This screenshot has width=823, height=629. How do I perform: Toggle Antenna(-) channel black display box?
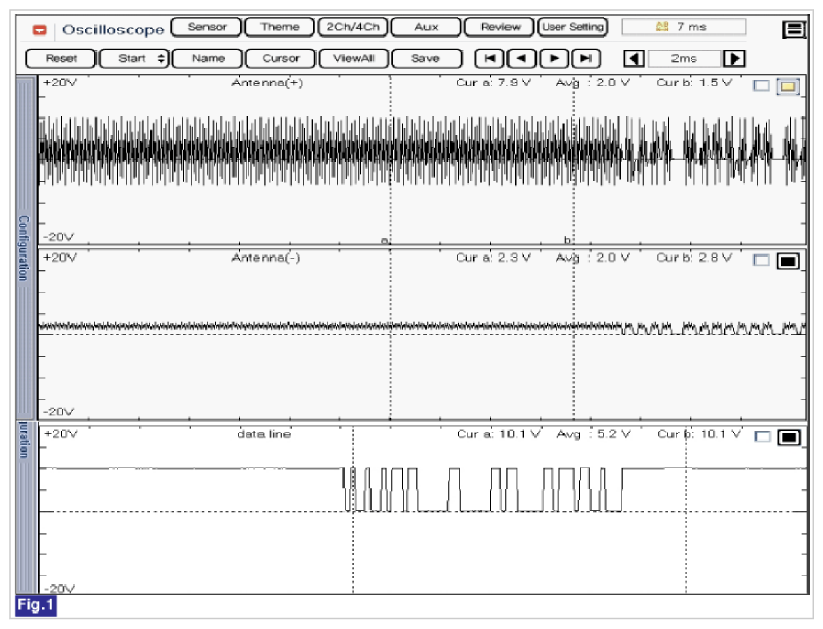(x=788, y=261)
